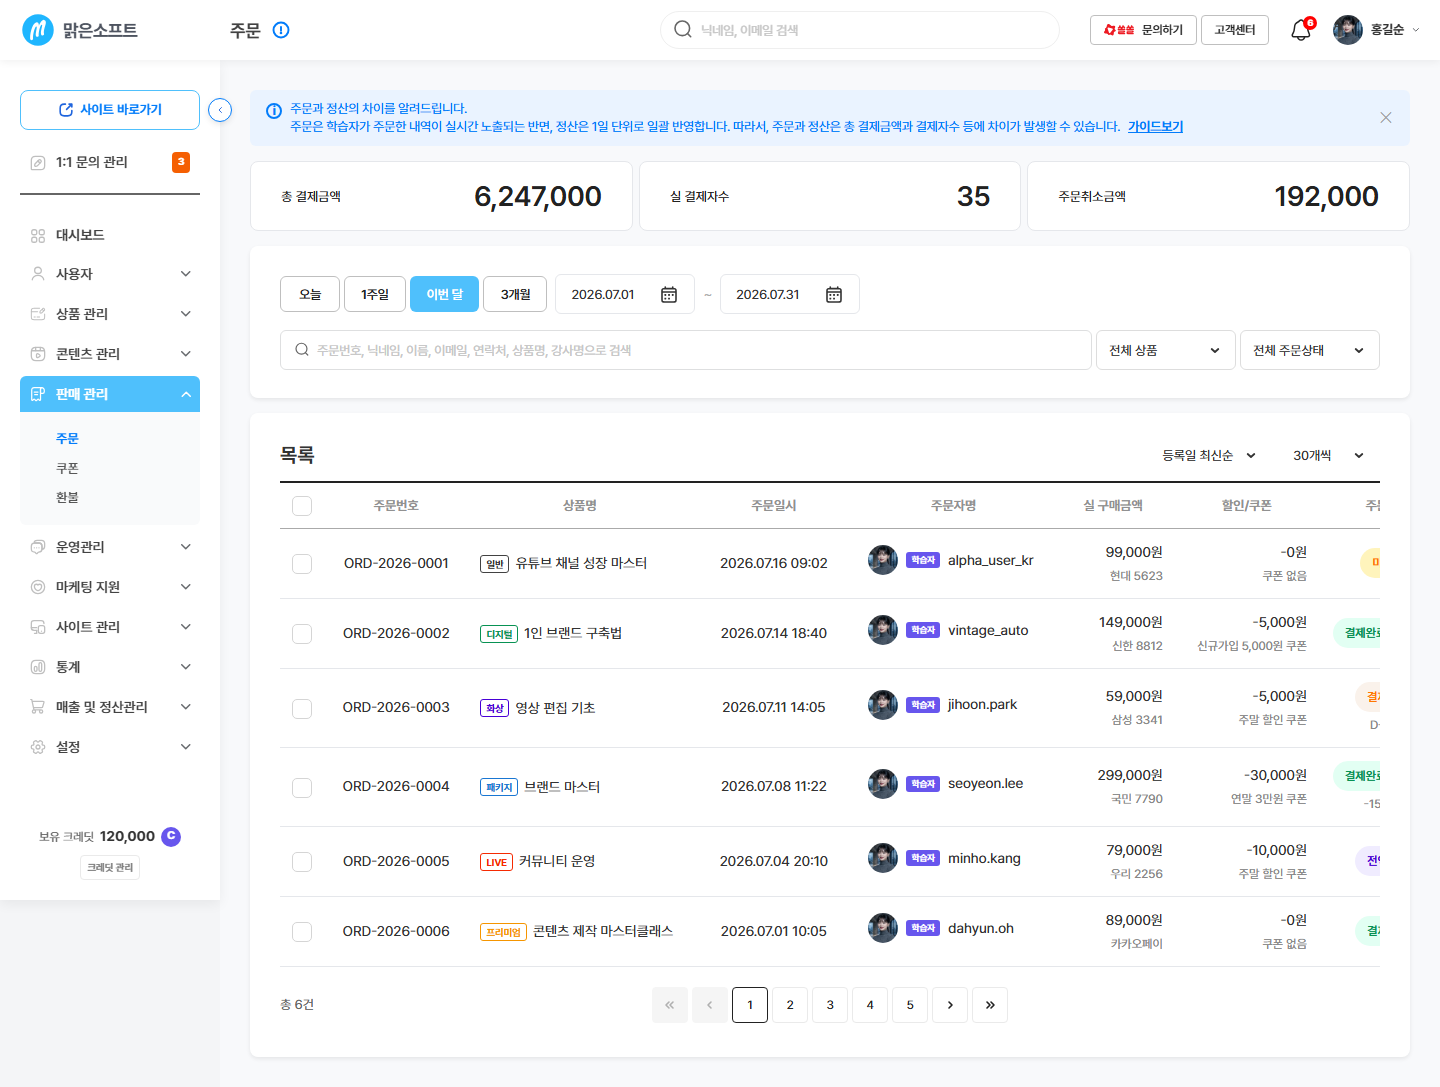
Task: Collapse the sidebar with the arrow button
Action: tap(220, 110)
